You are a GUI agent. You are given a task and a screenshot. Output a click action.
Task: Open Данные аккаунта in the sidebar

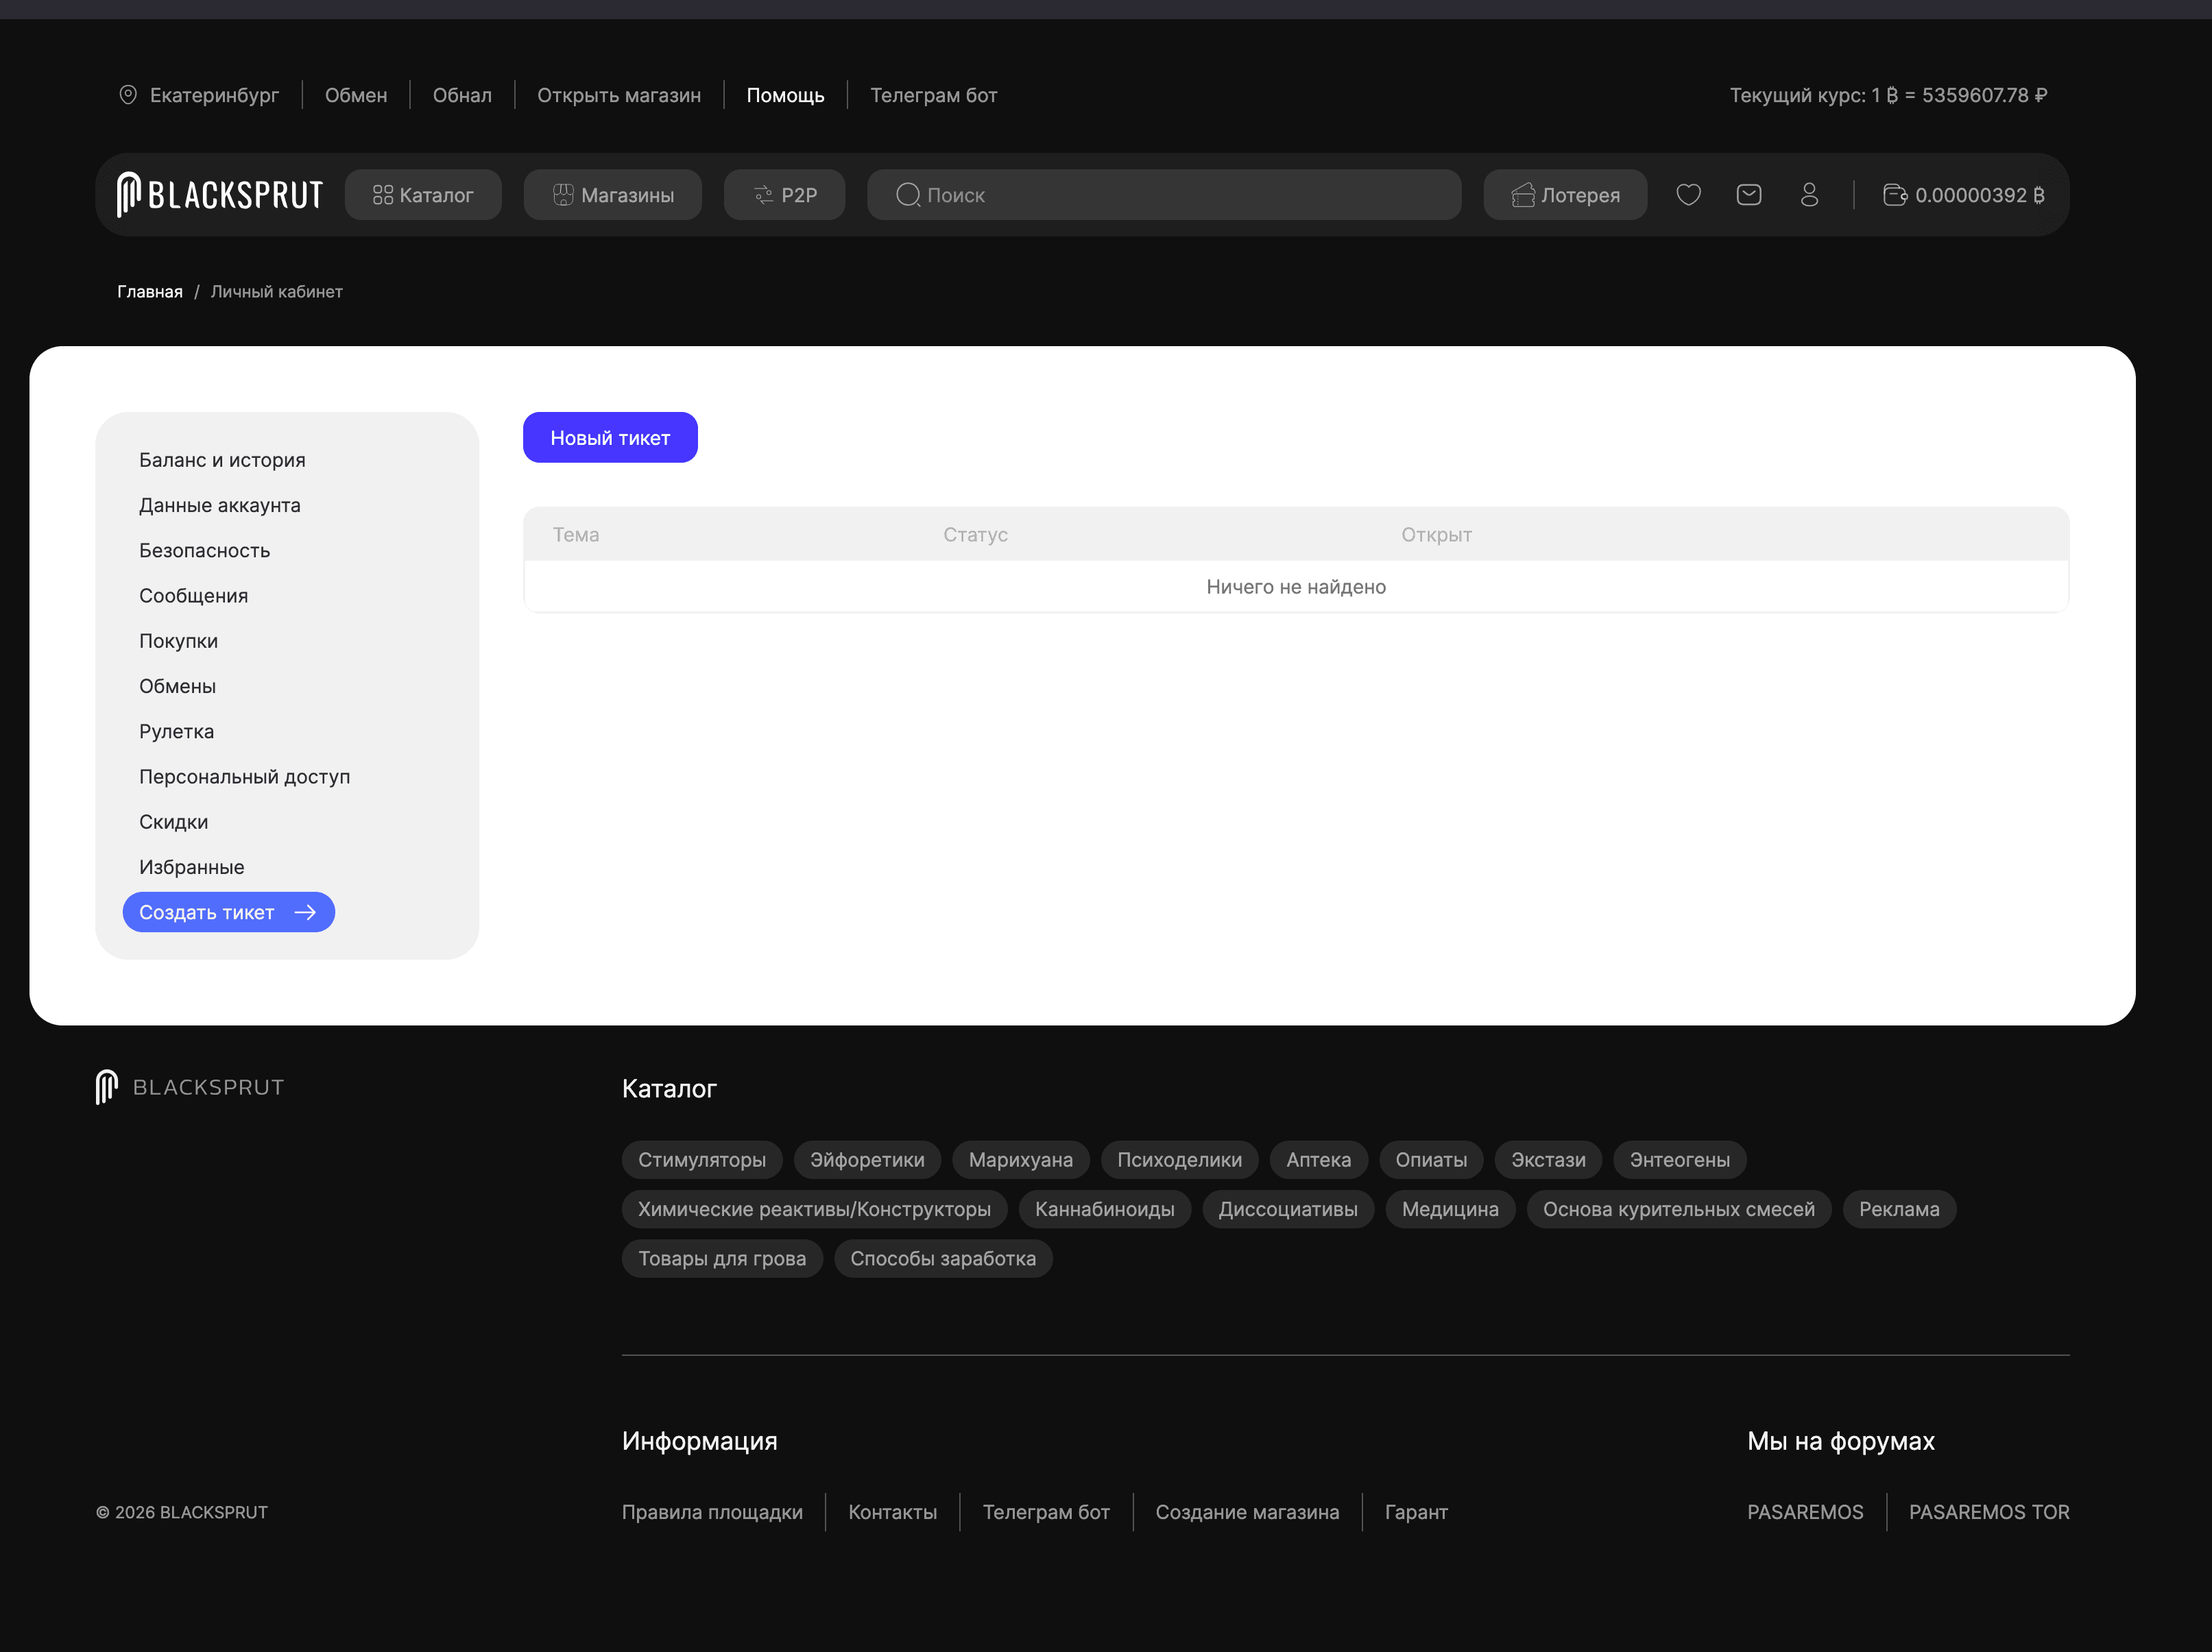click(219, 505)
